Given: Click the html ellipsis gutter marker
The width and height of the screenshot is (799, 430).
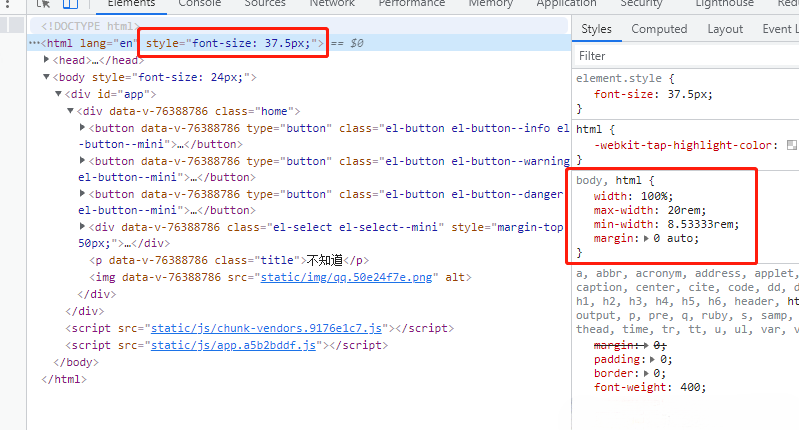Looking at the screenshot, I should point(34,43).
